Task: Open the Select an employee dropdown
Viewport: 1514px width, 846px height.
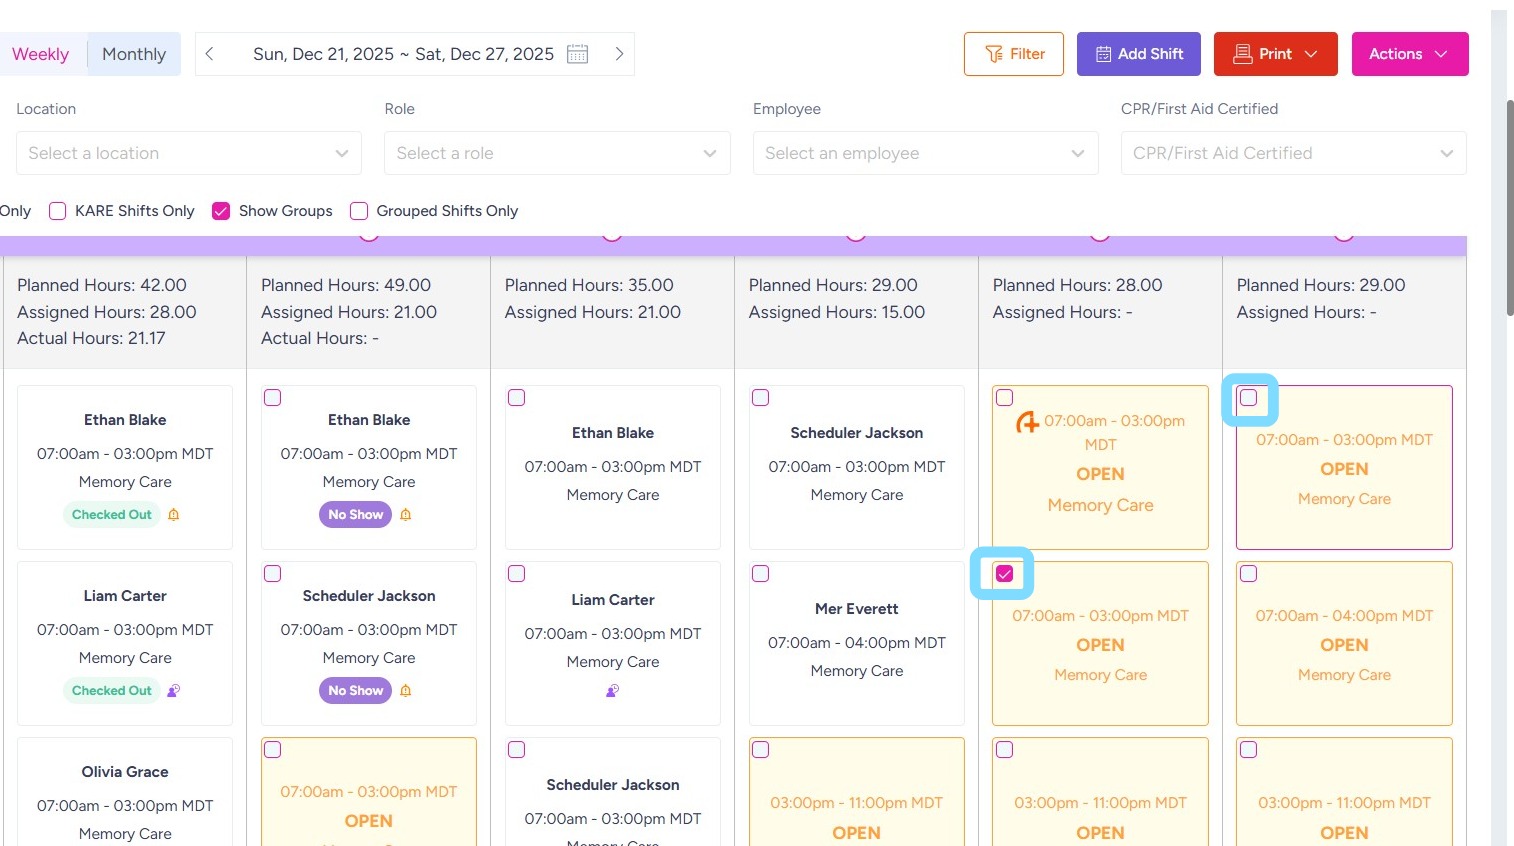Action: click(x=925, y=153)
